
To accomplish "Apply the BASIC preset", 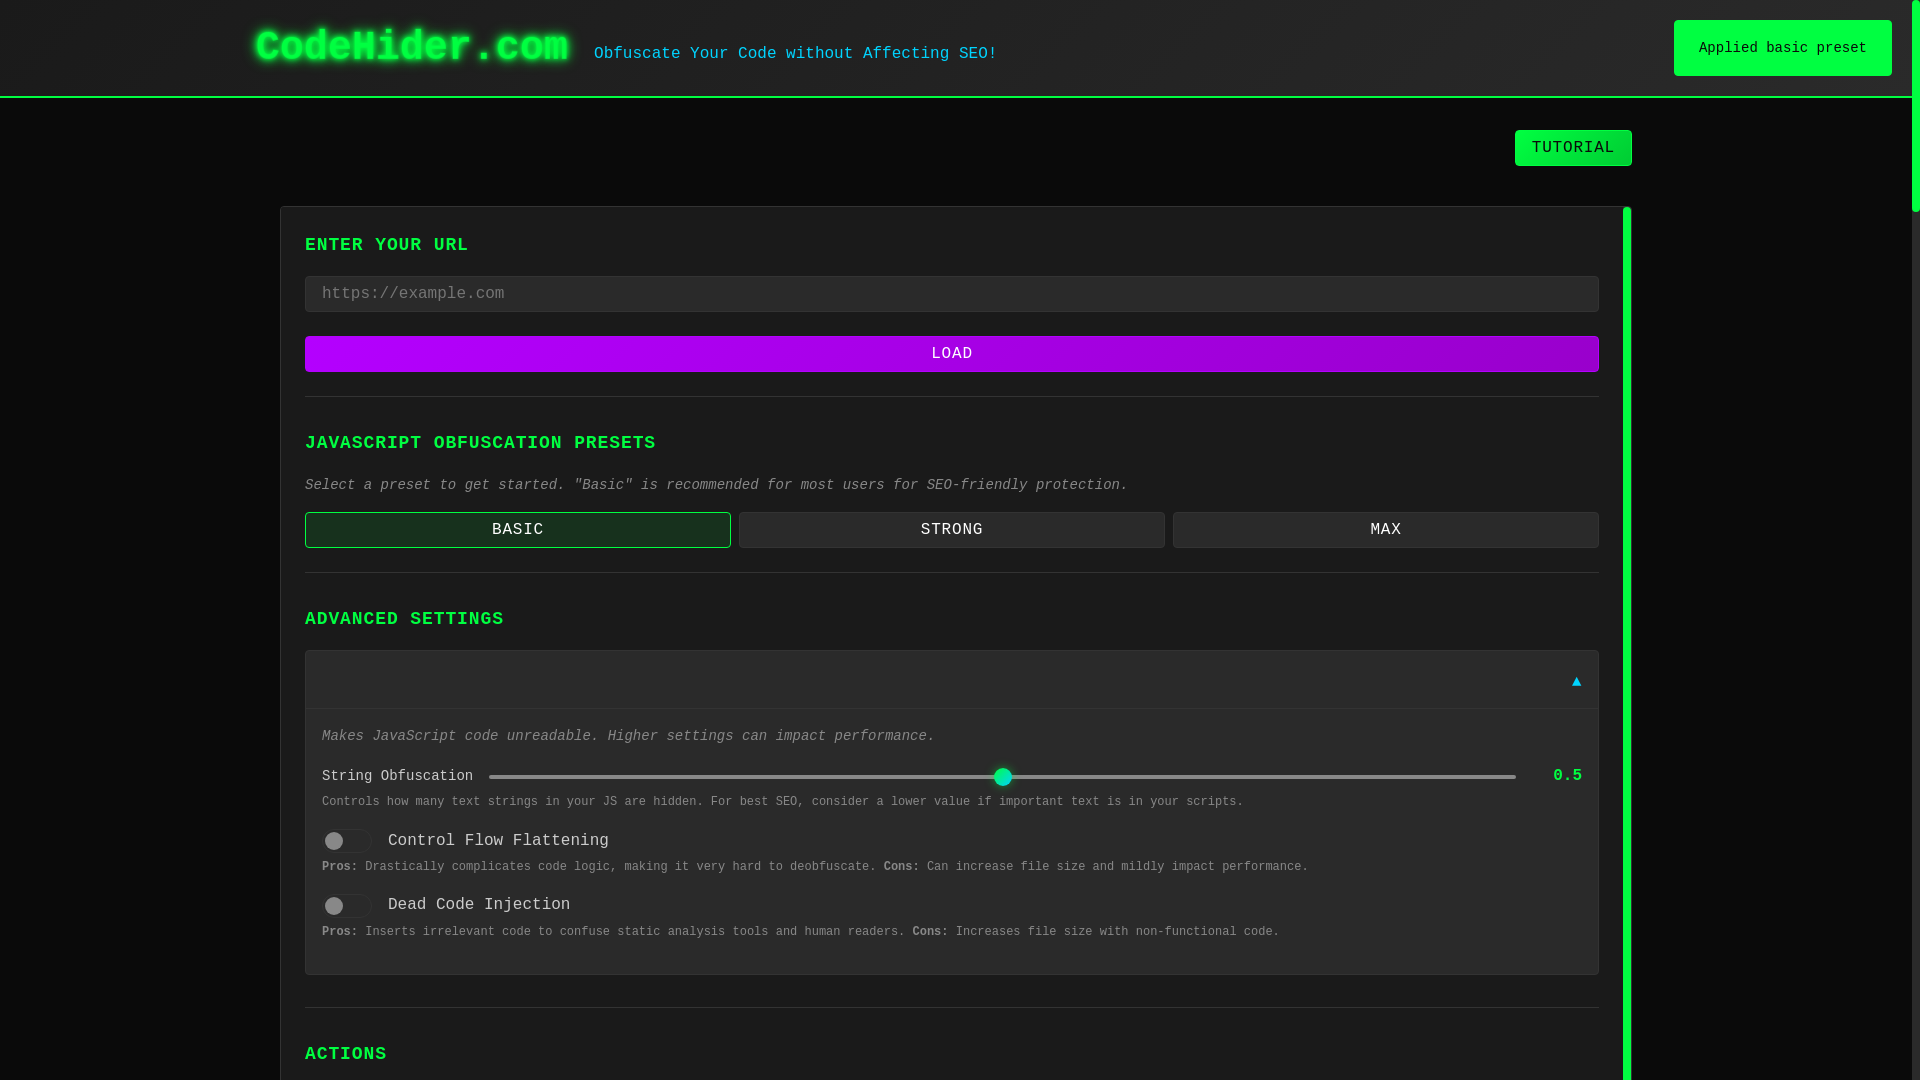I will (x=518, y=530).
